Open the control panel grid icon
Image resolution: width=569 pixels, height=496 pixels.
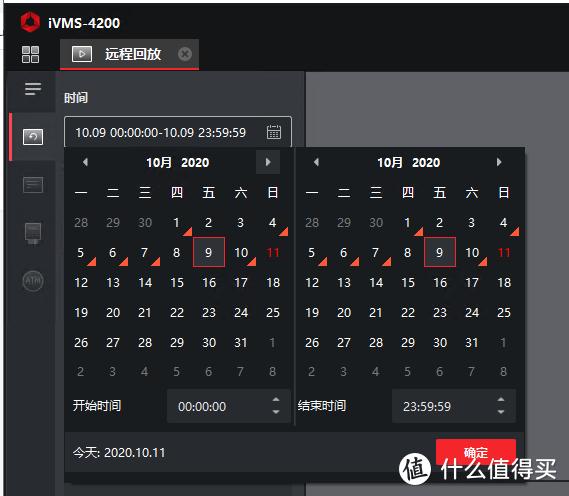point(30,54)
